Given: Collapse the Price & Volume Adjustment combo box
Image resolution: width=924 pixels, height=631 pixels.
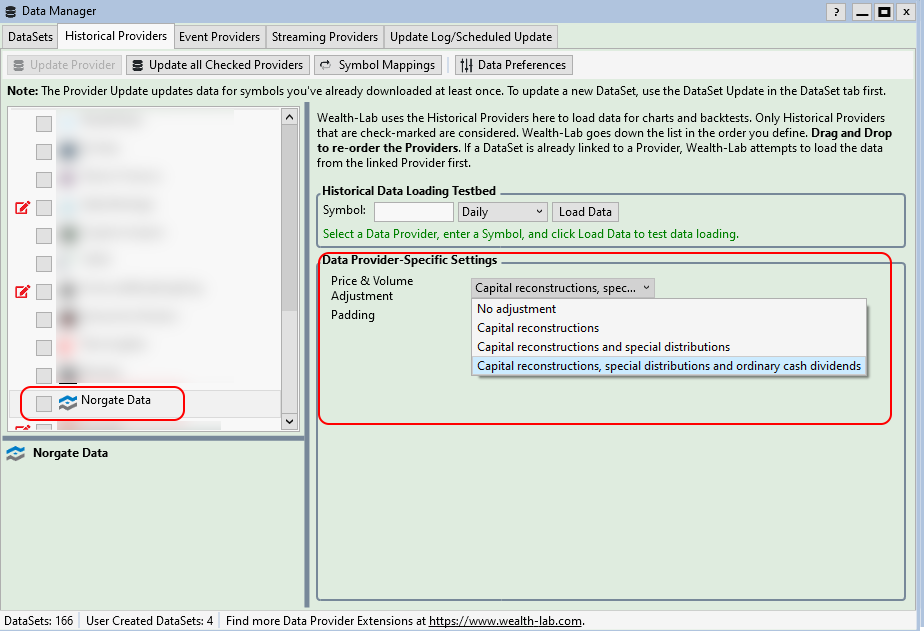Looking at the screenshot, I should point(563,288).
